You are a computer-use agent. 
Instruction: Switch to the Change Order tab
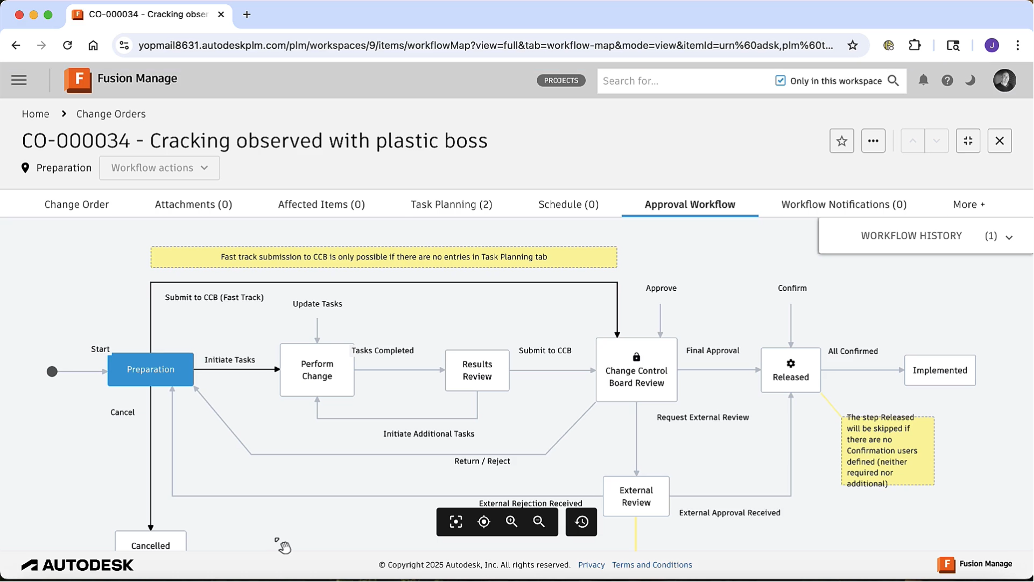point(76,204)
